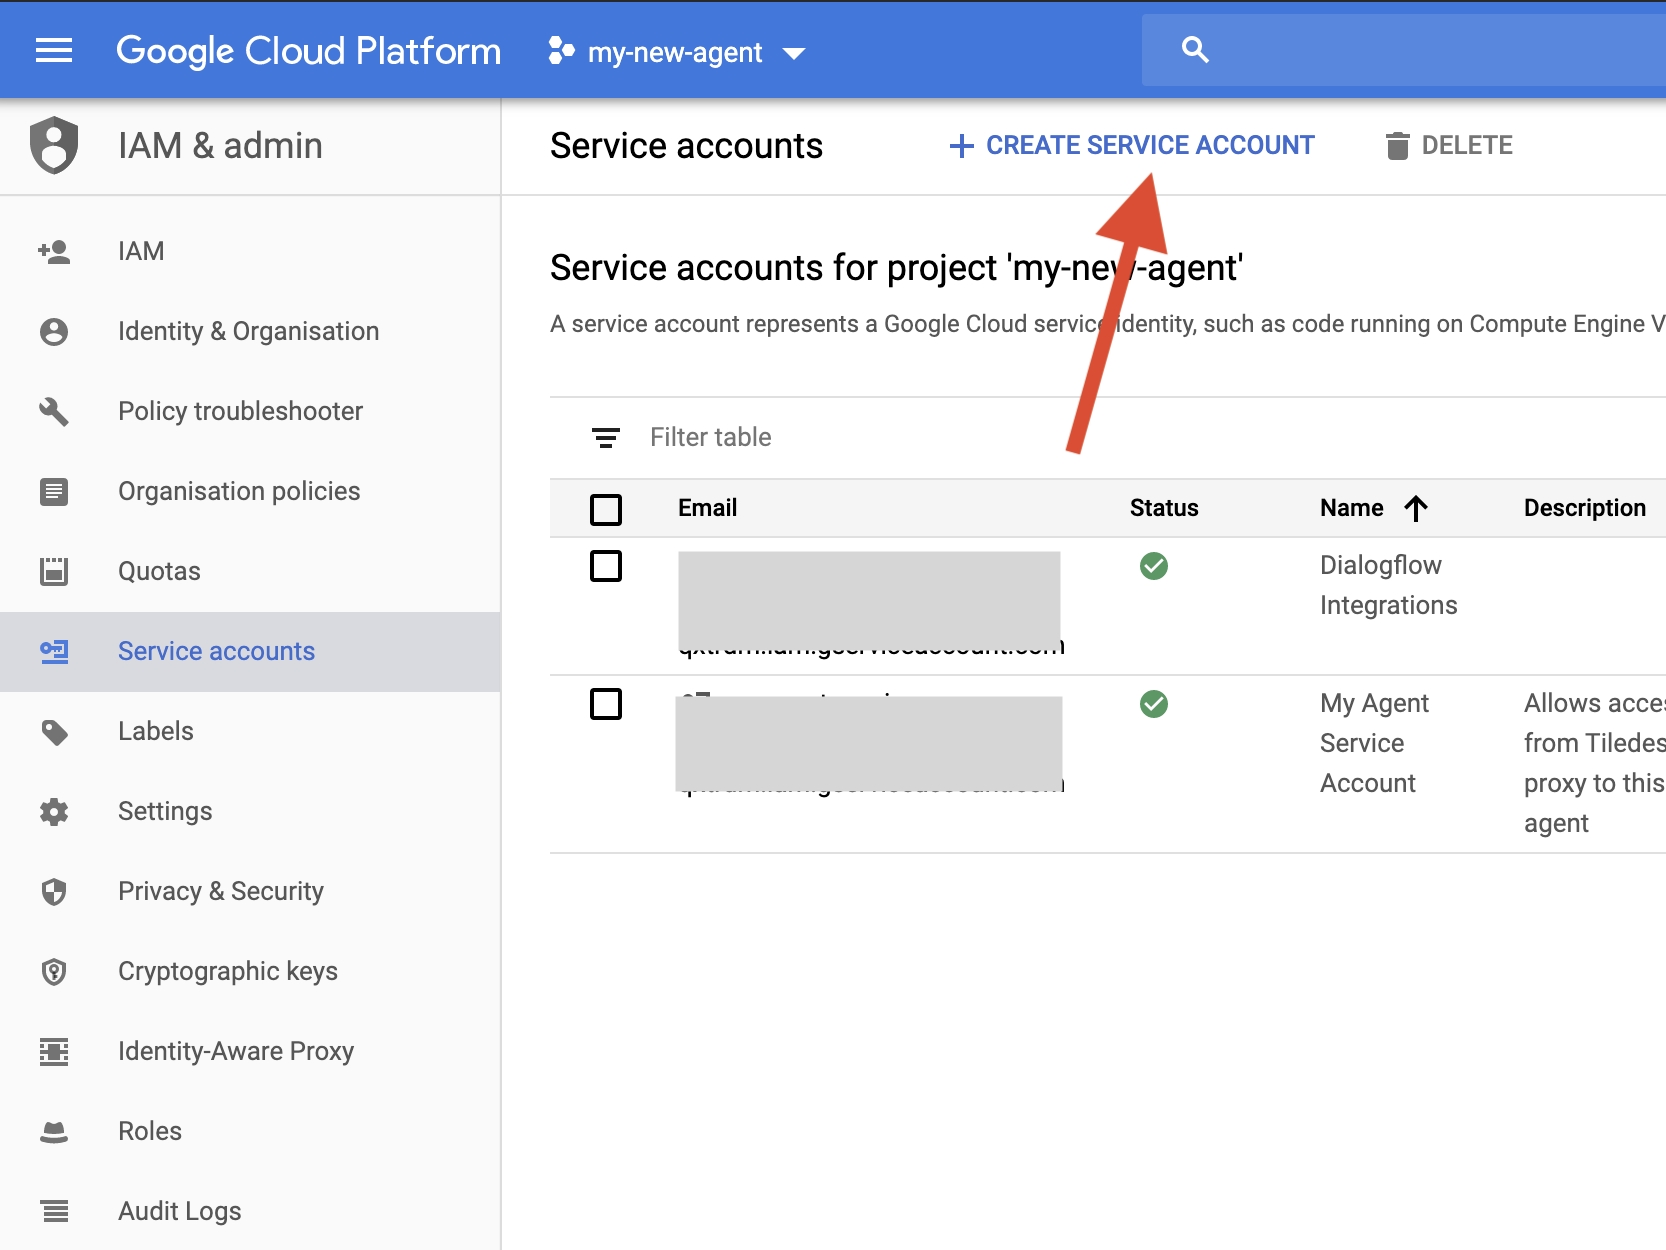The image size is (1666, 1250).
Task: Click the IAM & admin shield icon
Action: tap(54, 146)
